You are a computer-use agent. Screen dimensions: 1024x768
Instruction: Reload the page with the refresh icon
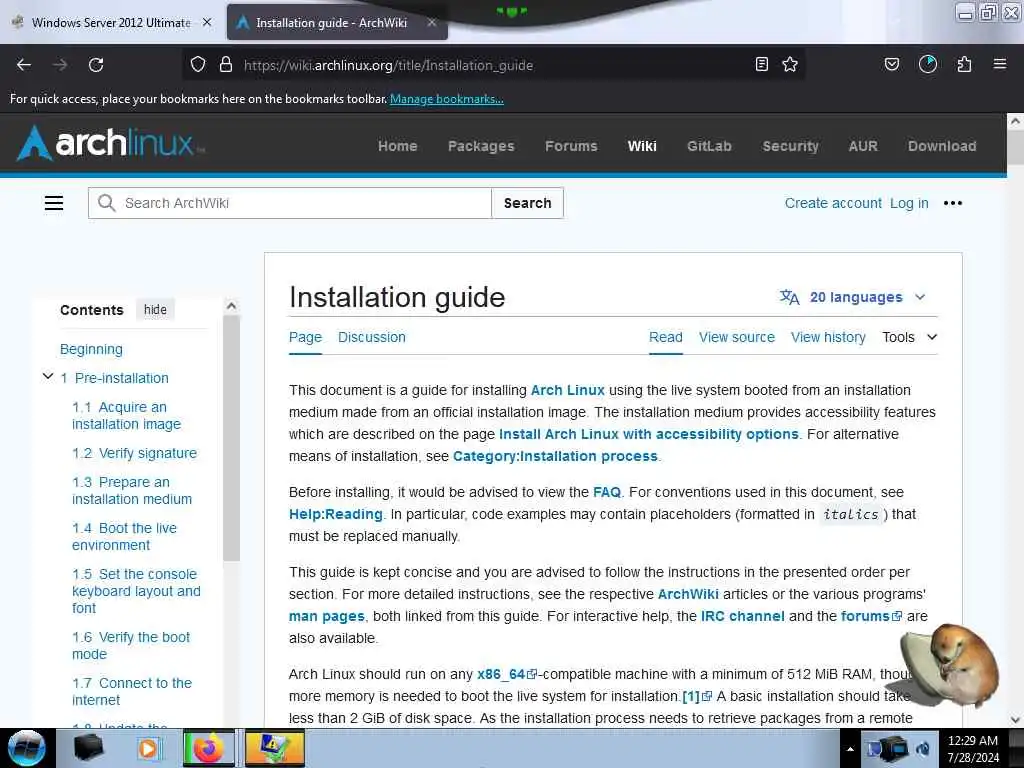pyautogui.click(x=96, y=65)
